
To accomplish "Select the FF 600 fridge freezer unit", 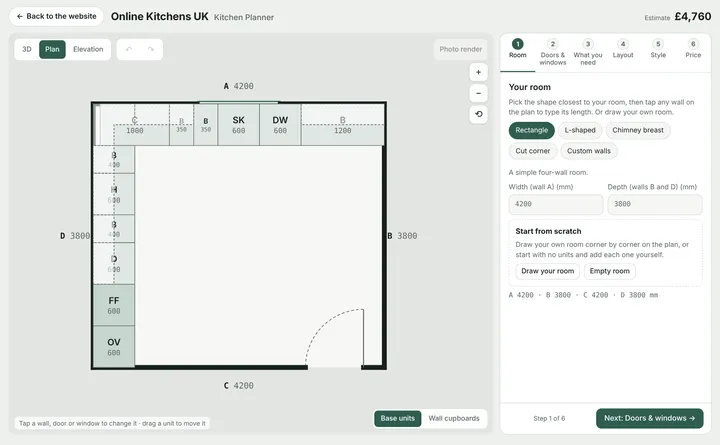I will click(x=114, y=305).
